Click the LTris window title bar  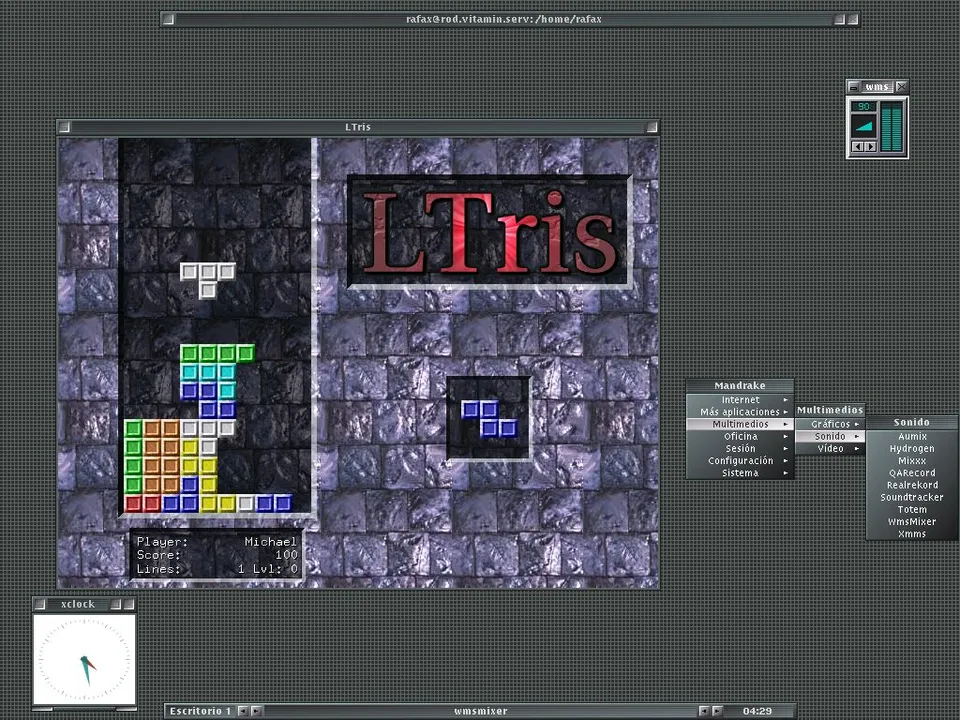click(358, 127)
